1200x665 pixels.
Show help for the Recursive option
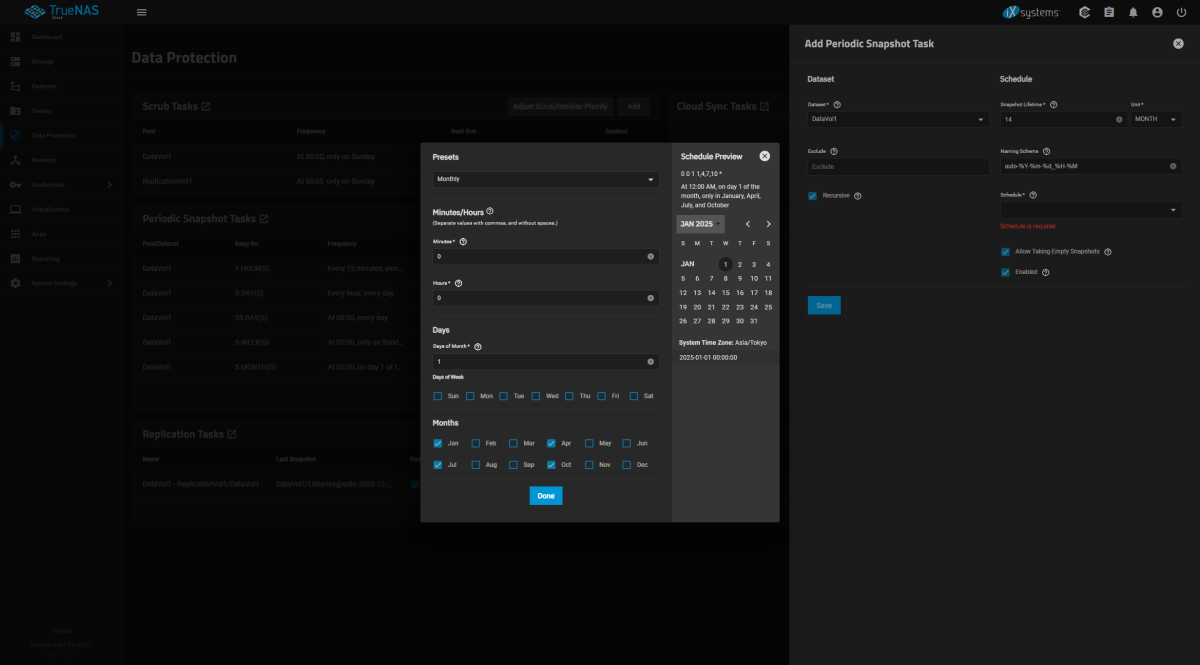pos(858,196)
